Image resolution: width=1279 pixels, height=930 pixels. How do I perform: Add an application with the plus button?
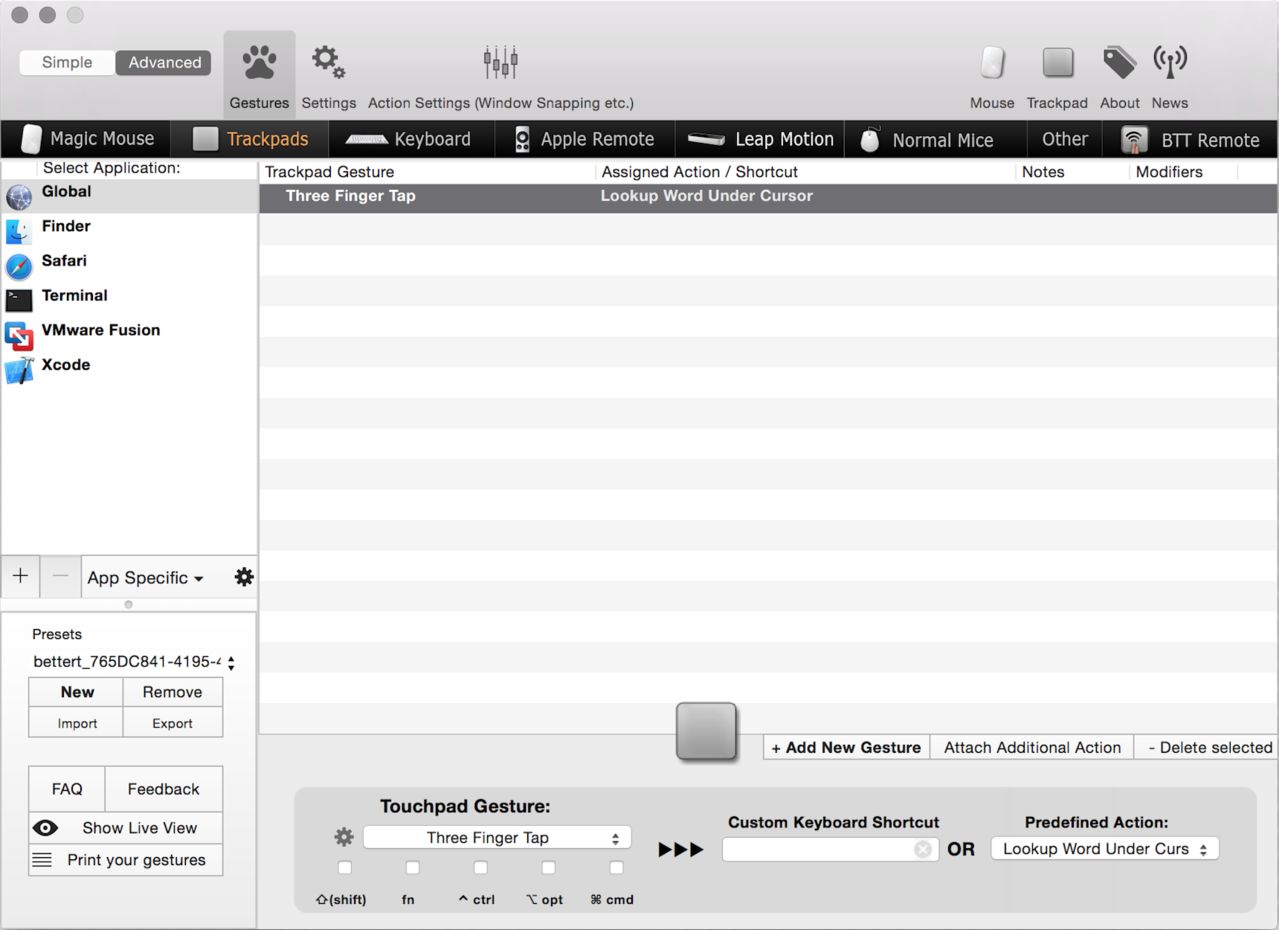point(20,576)
